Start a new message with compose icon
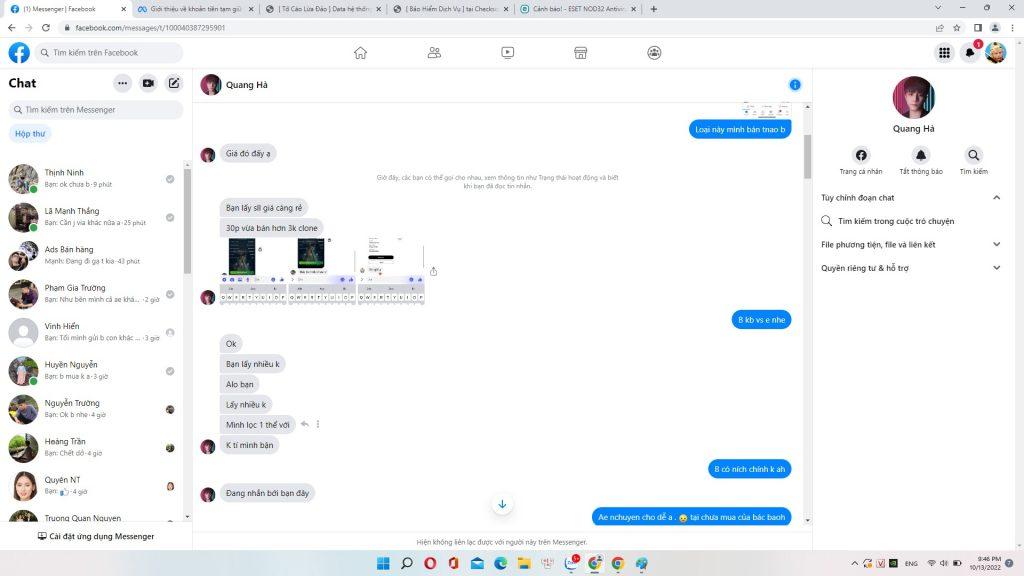The height and width of the screenshot is (576, 1024). click(x=174, y=84)
